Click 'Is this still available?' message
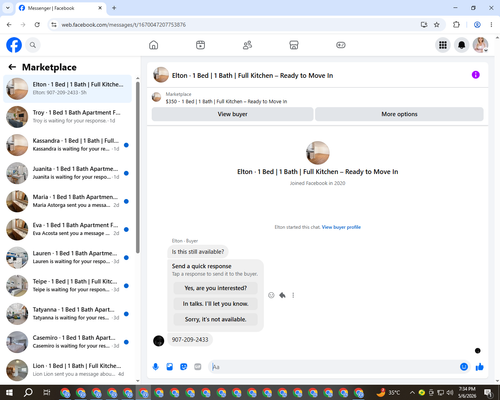This screenshot has height=400, width=500. (x=198, y=252)
